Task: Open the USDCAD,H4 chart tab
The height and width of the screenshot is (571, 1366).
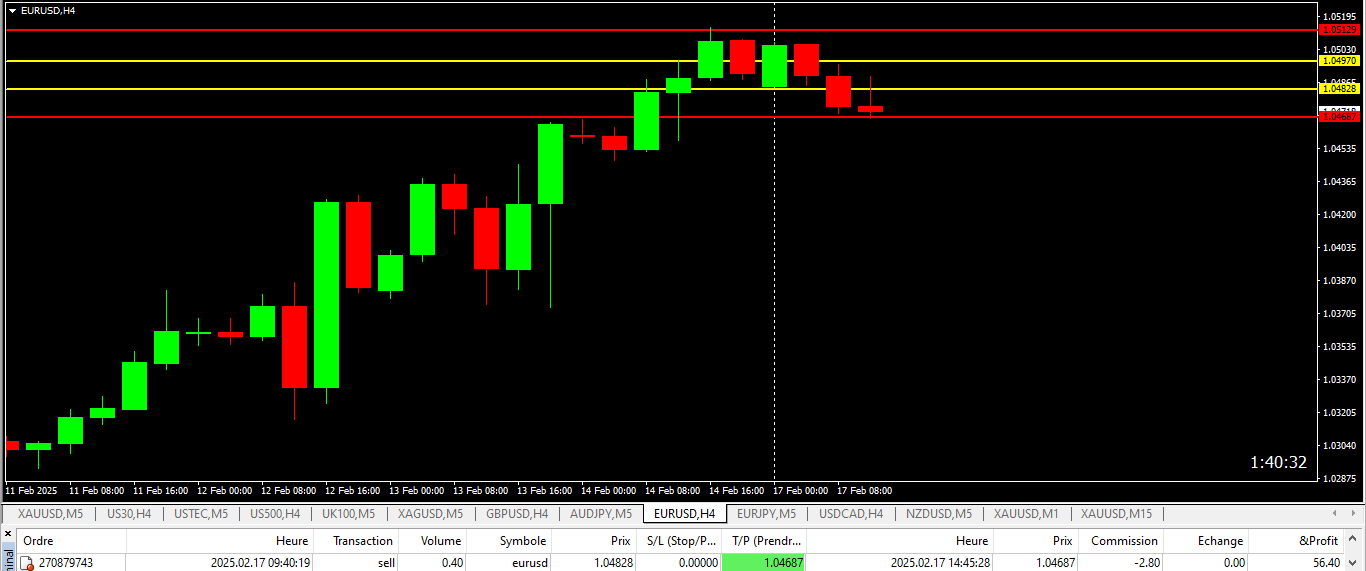Action: (x=851, y=514)
